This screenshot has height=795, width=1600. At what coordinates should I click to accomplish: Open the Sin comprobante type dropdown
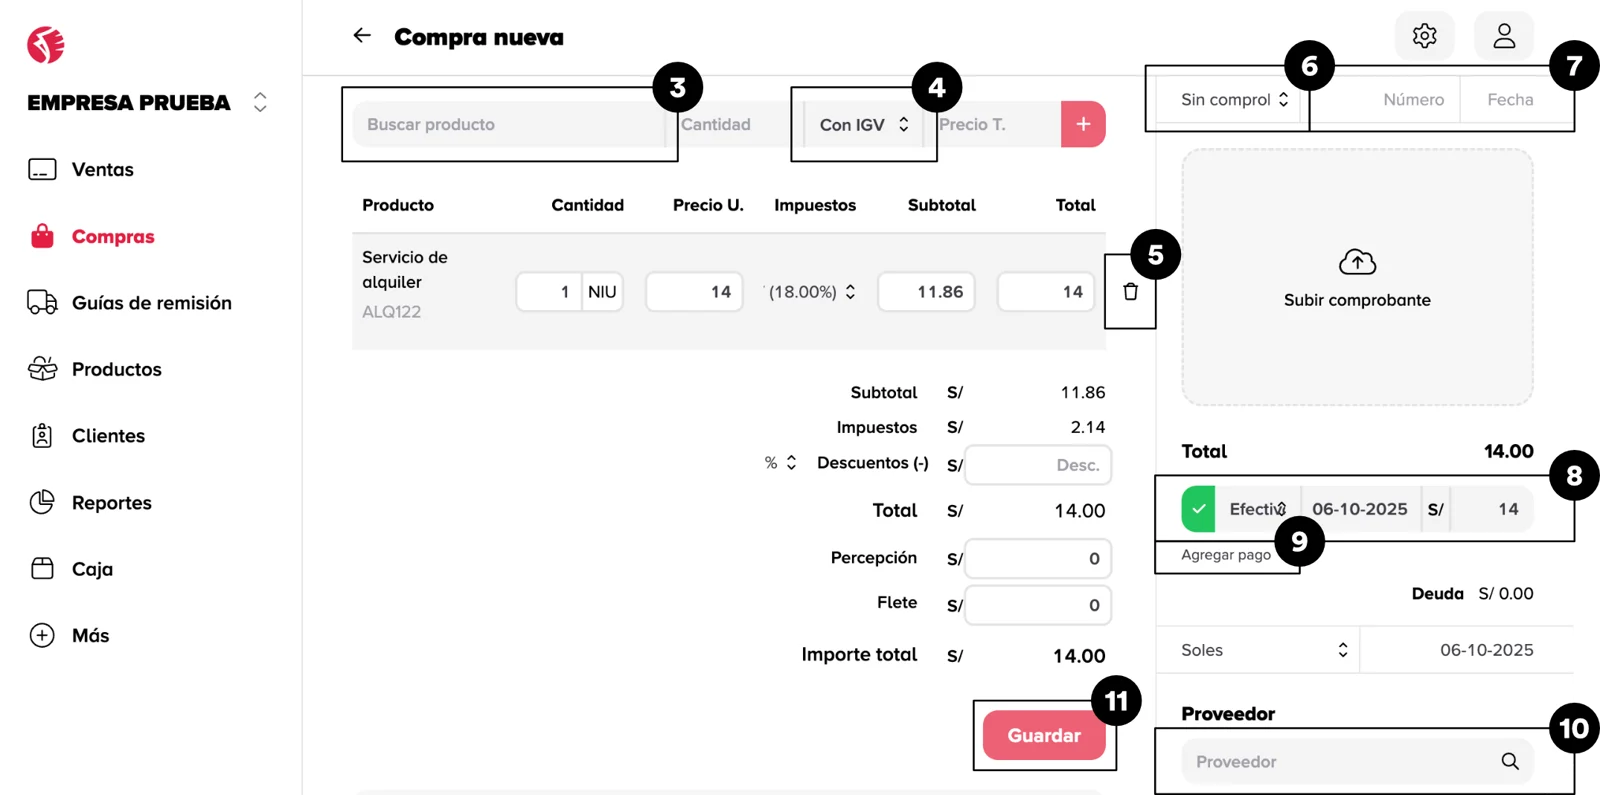click(1234, 100)
